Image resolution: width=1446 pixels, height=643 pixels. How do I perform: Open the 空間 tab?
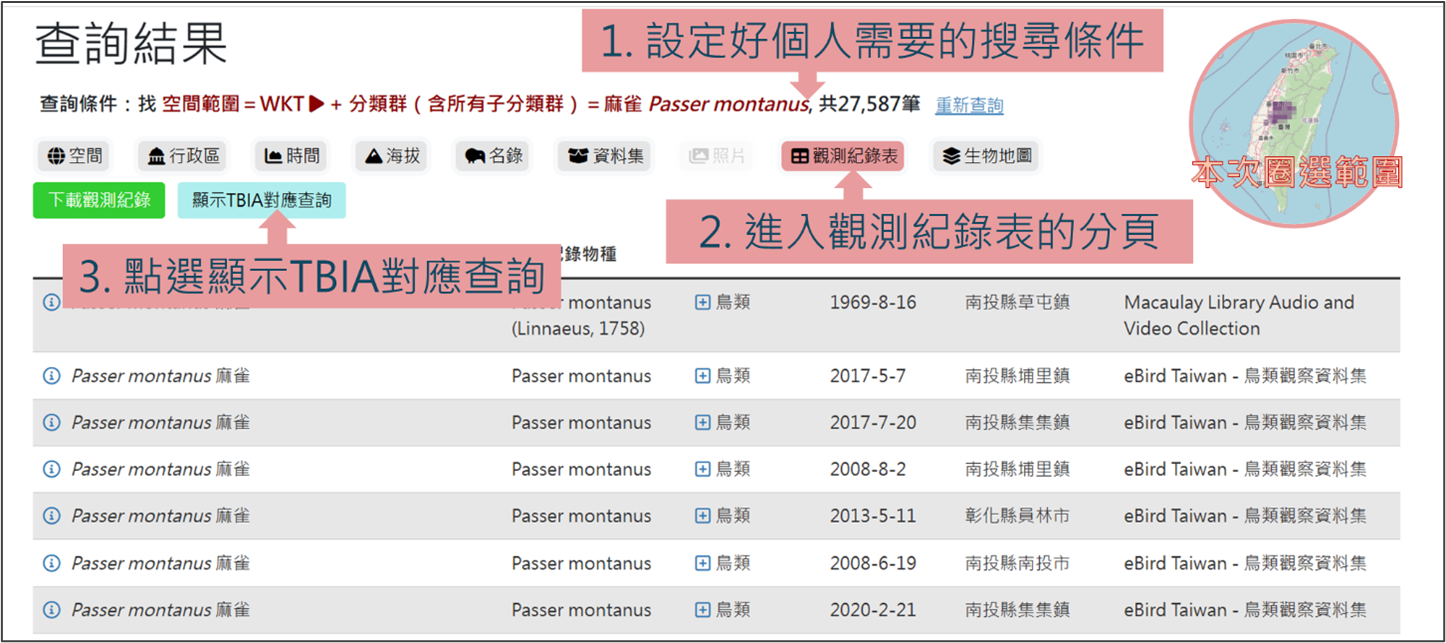[73, 156]
